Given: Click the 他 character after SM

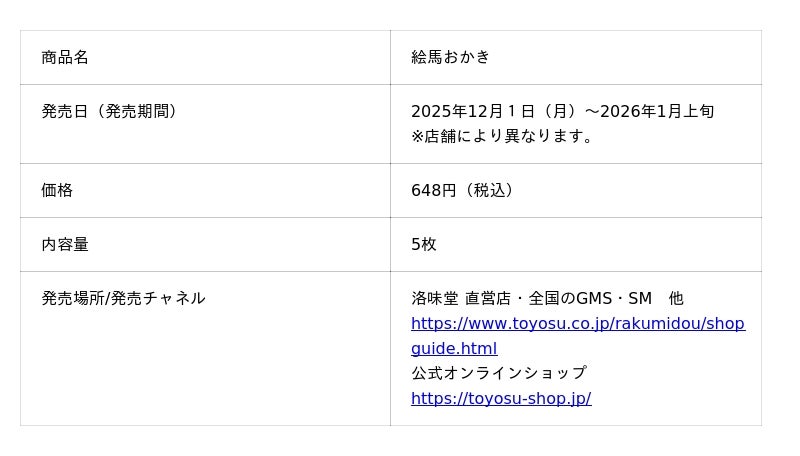Looking at the screenshot, I should tap(676, 298).
